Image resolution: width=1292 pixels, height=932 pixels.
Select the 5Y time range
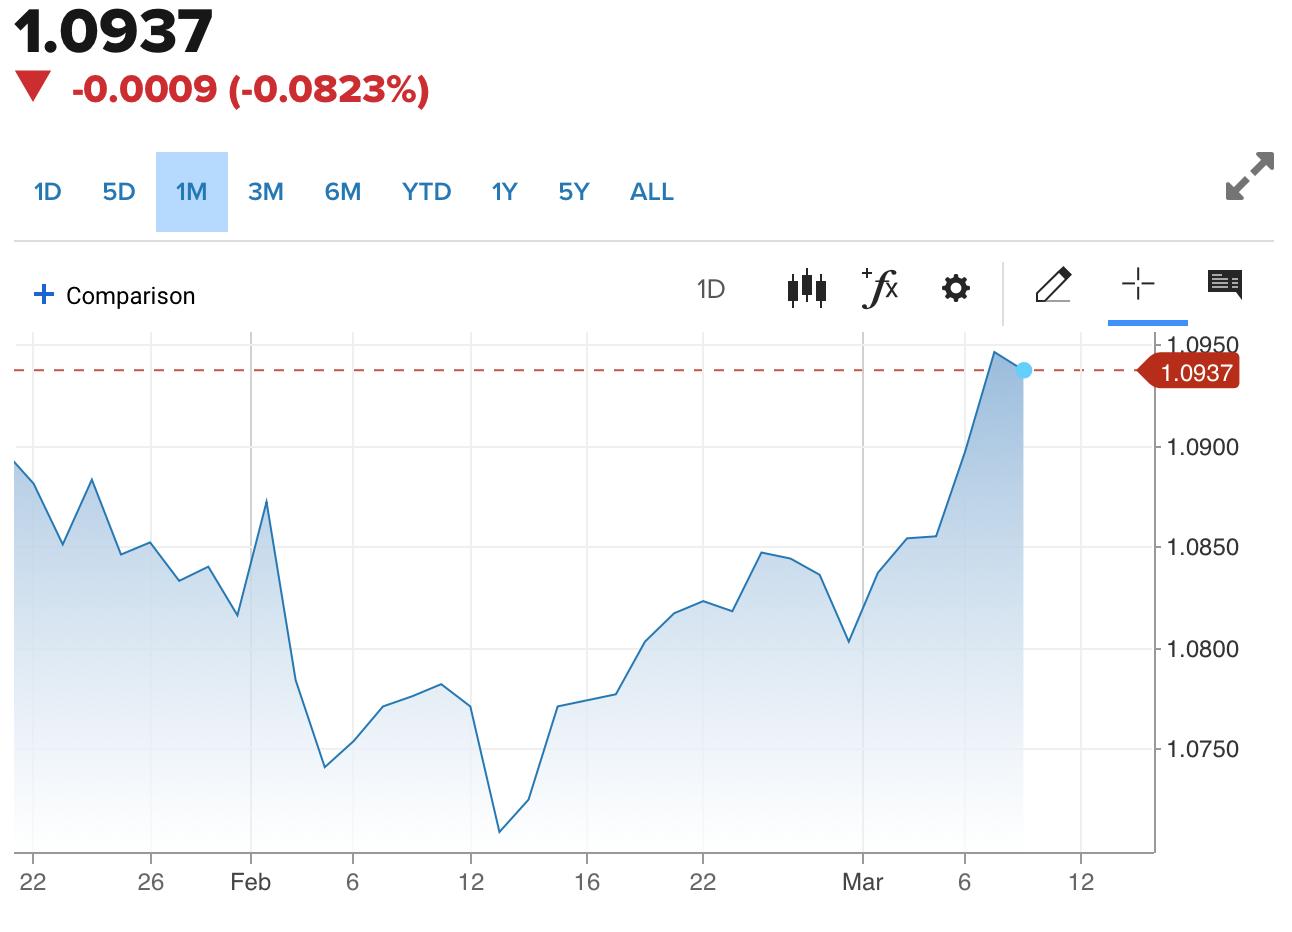(574, 192)
